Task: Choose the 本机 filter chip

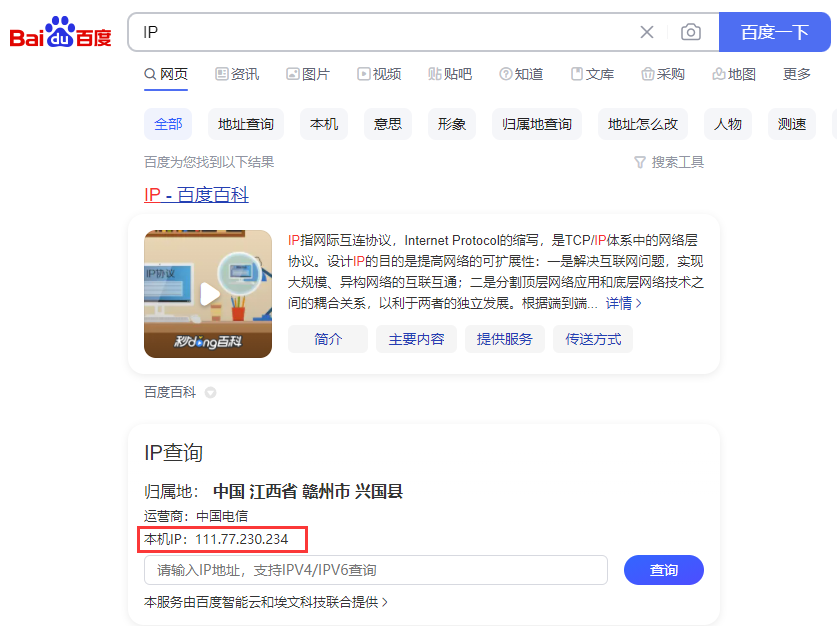Action: (x=324, y=124)
